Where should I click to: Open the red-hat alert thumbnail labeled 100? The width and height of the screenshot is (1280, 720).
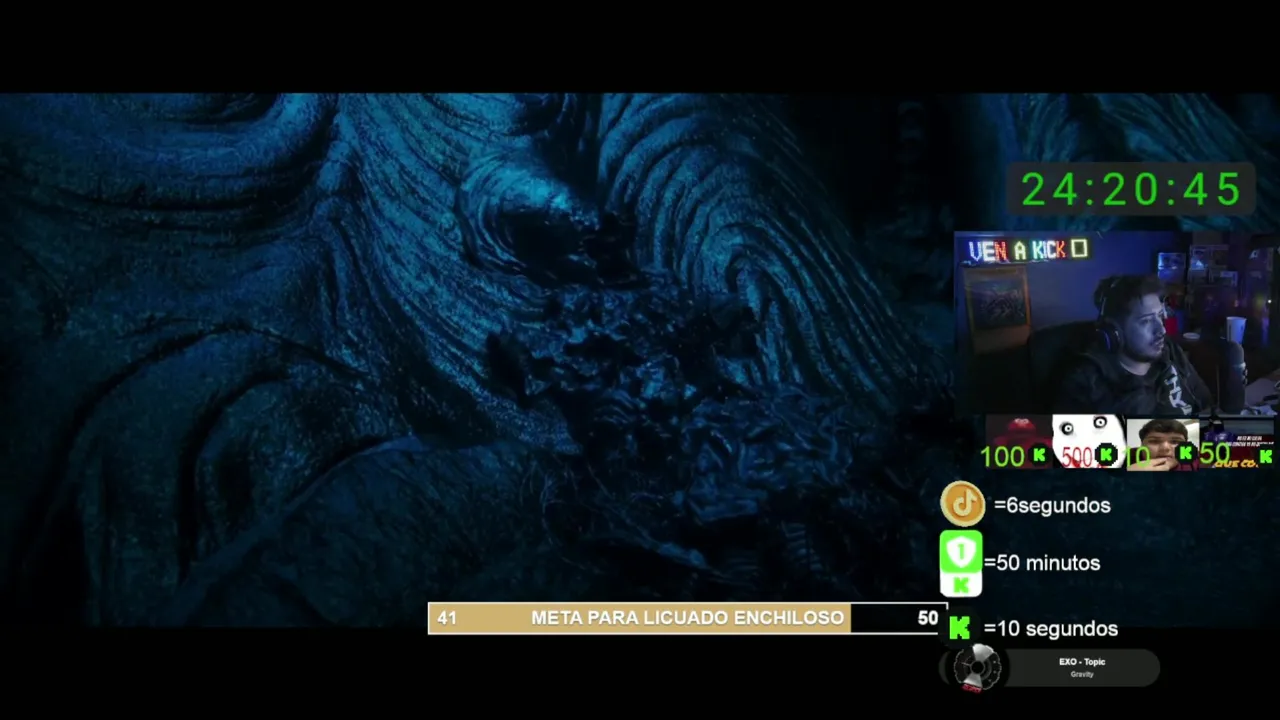(1017, 443)
